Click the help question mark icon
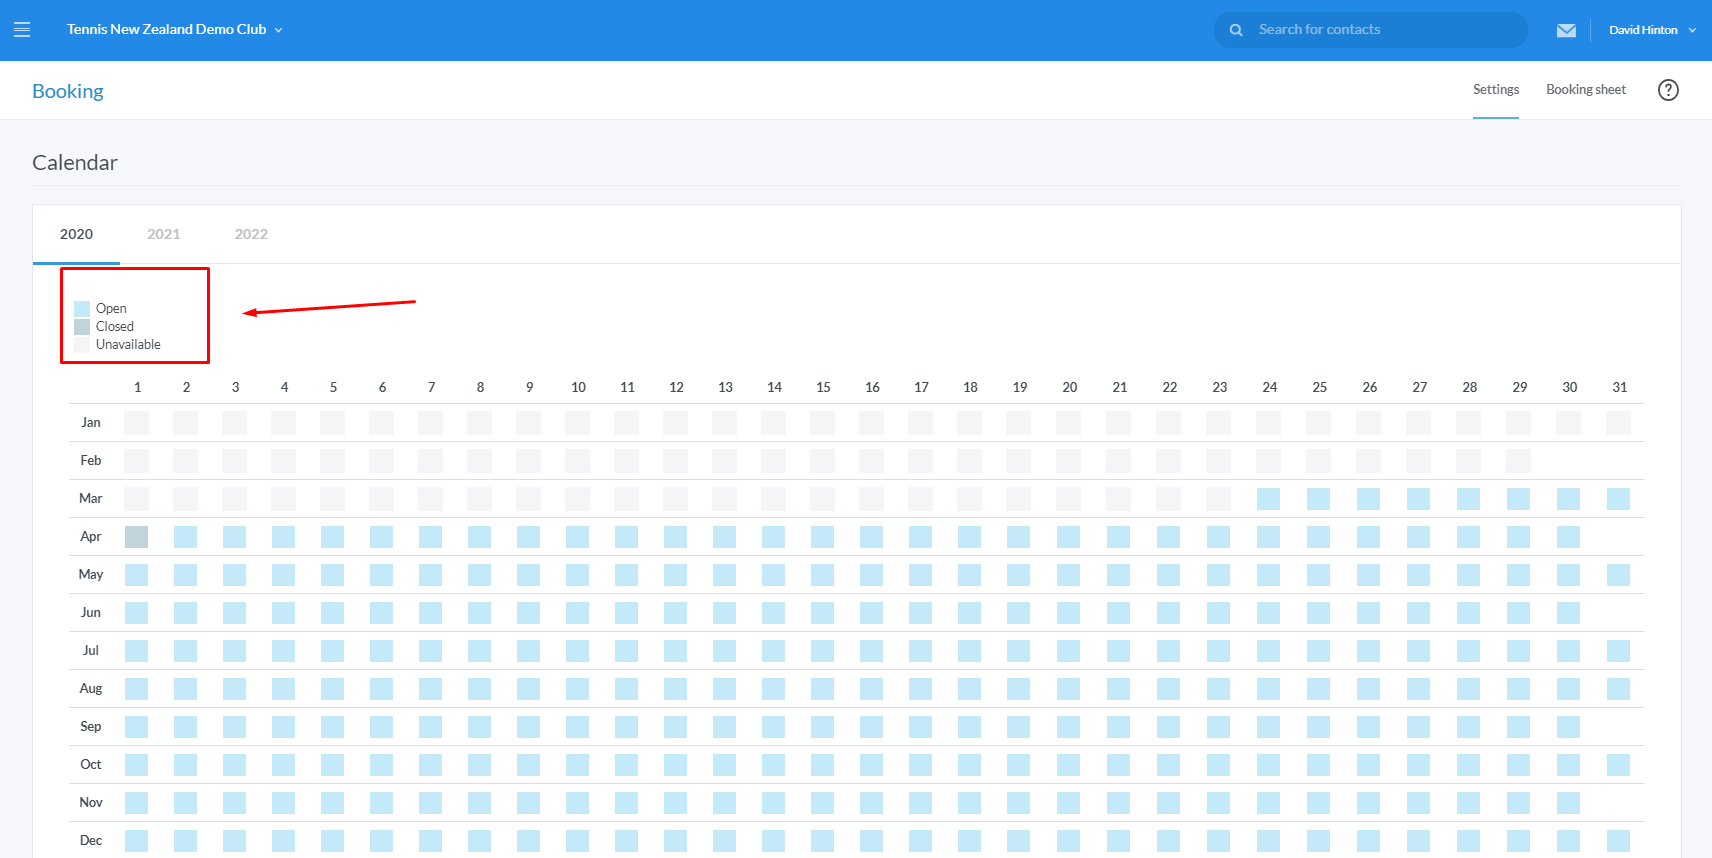 coord(1667,90)
